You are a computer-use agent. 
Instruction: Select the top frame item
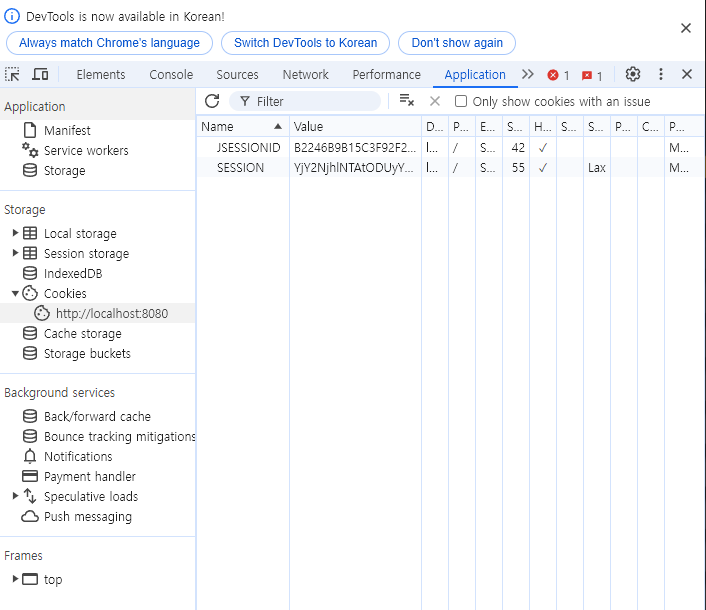coord(53,579)
